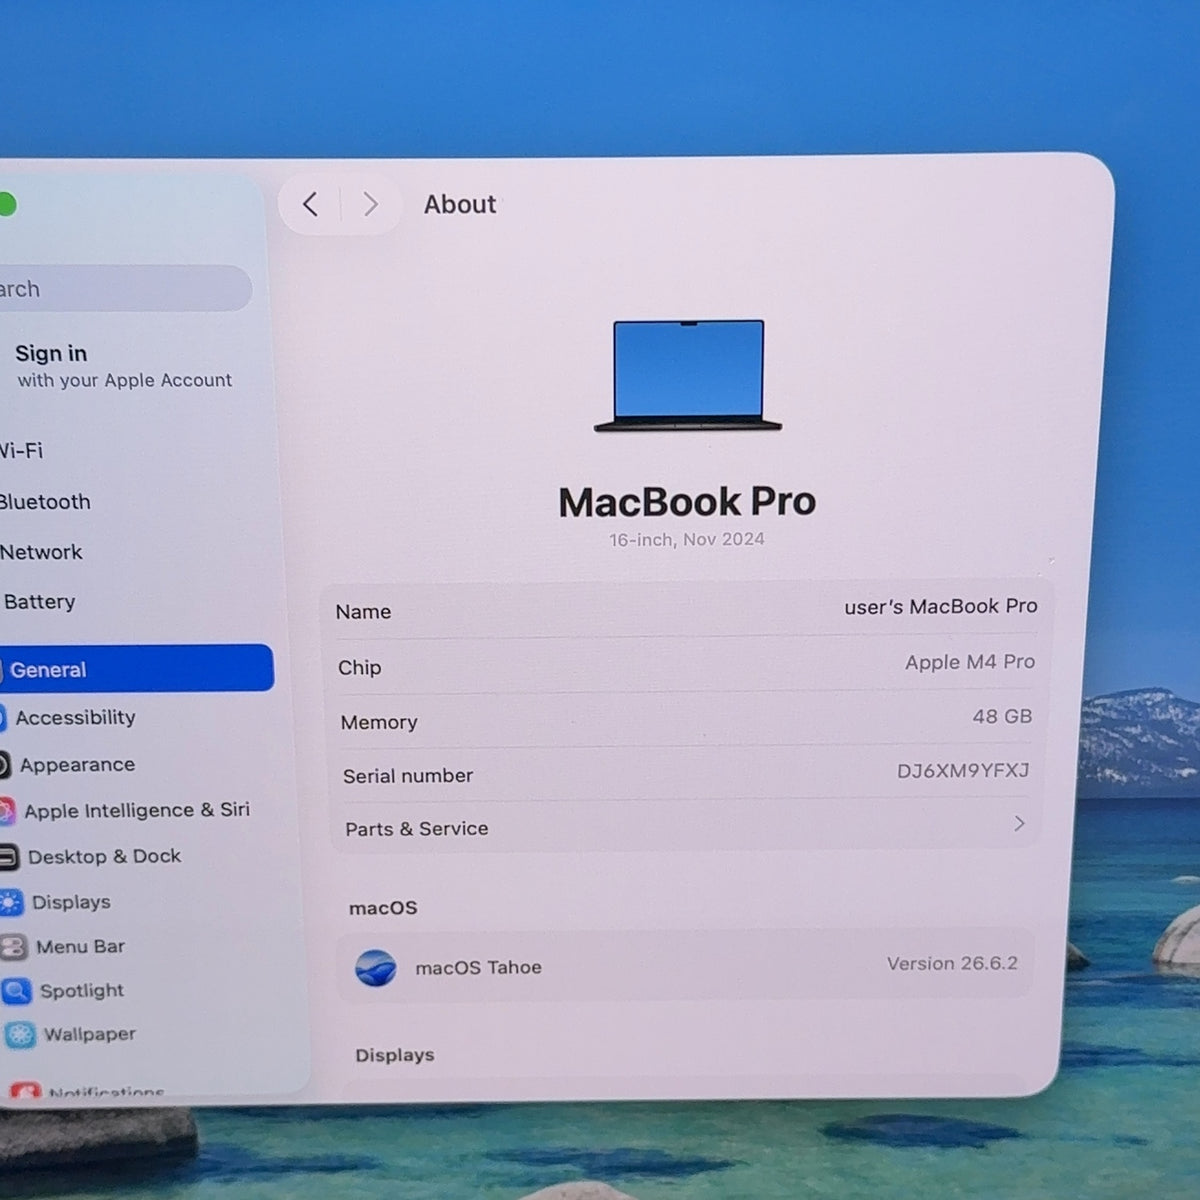
Task: Open the Menu Bar sidebar icon
Action: click(14, 947)
